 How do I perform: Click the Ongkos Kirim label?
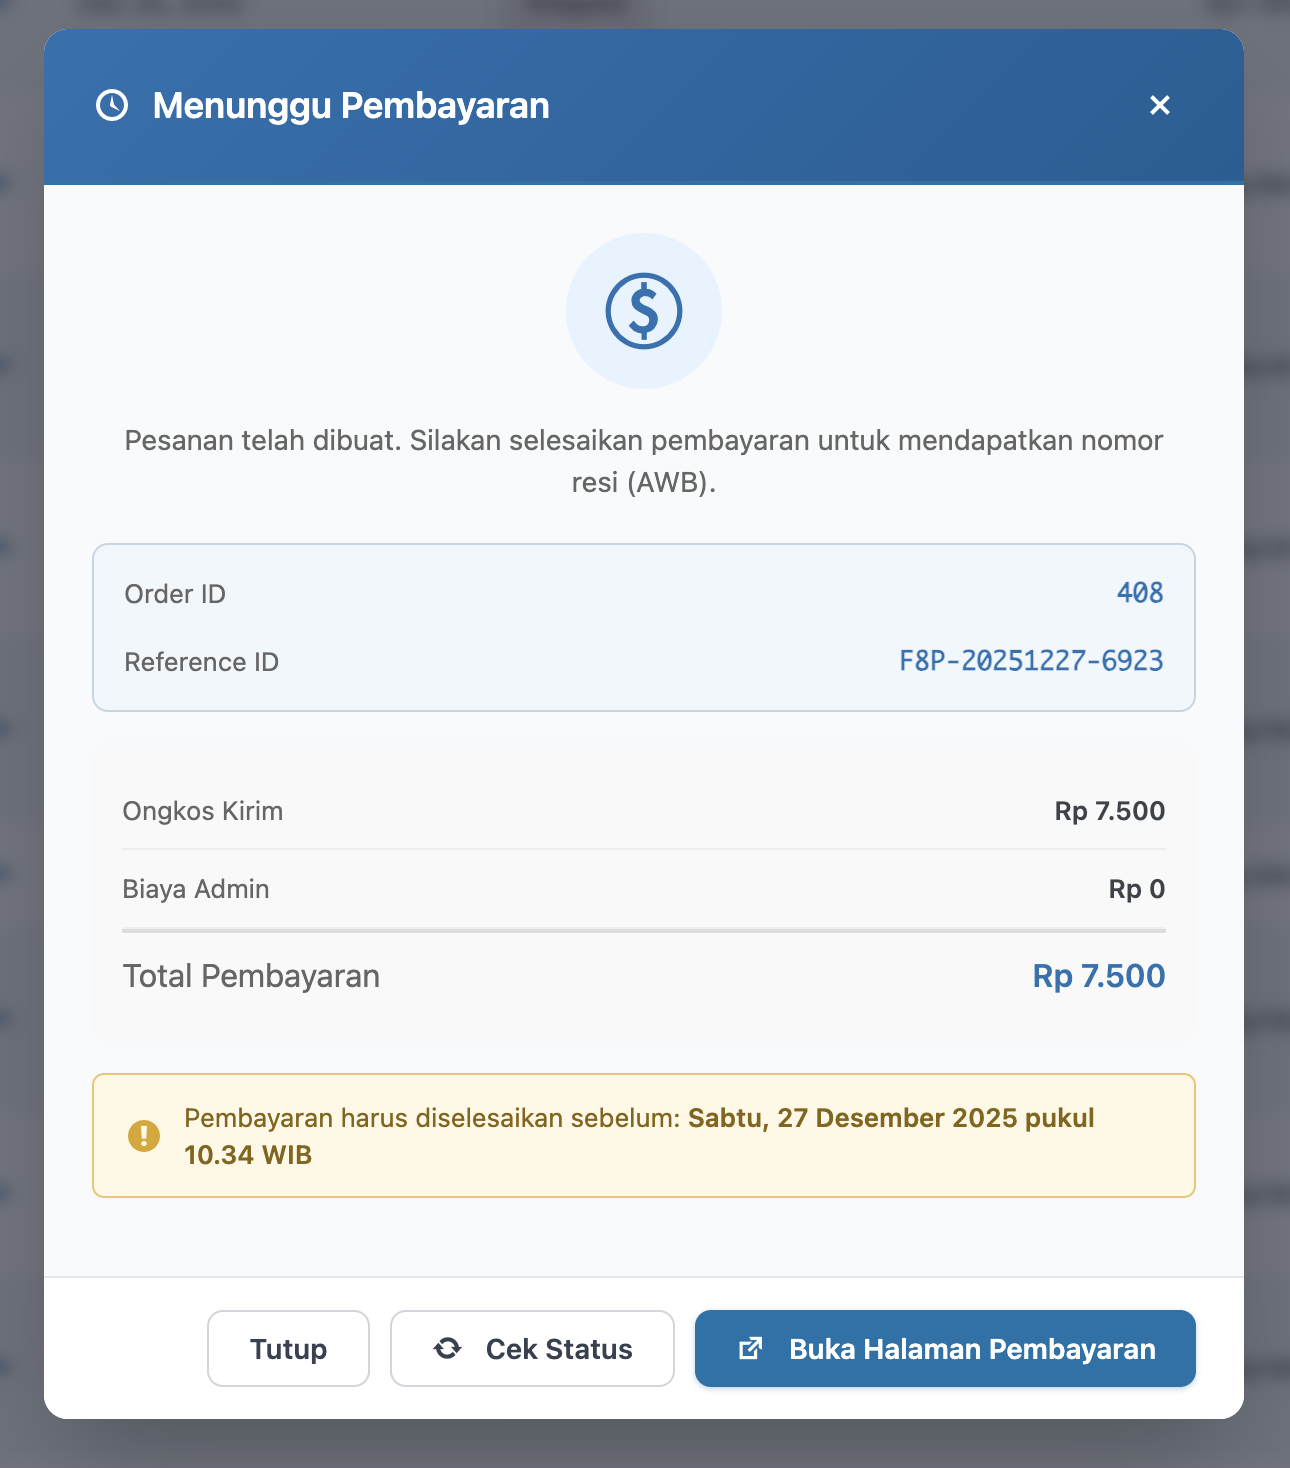(203, 811)
